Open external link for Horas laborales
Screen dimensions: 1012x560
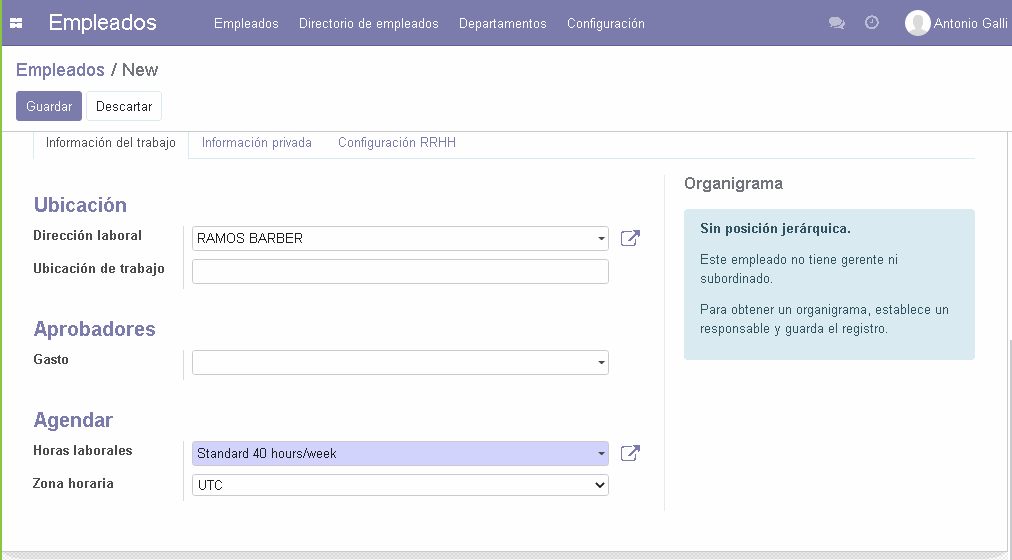tap(630, 453)
